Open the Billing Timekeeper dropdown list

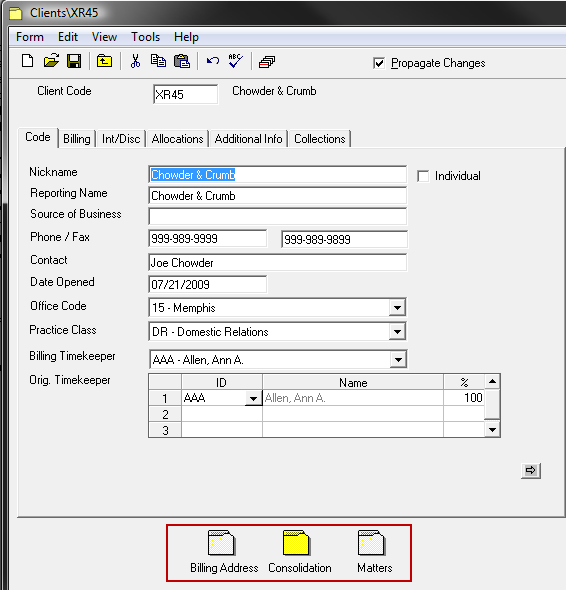tap(398, 360)
